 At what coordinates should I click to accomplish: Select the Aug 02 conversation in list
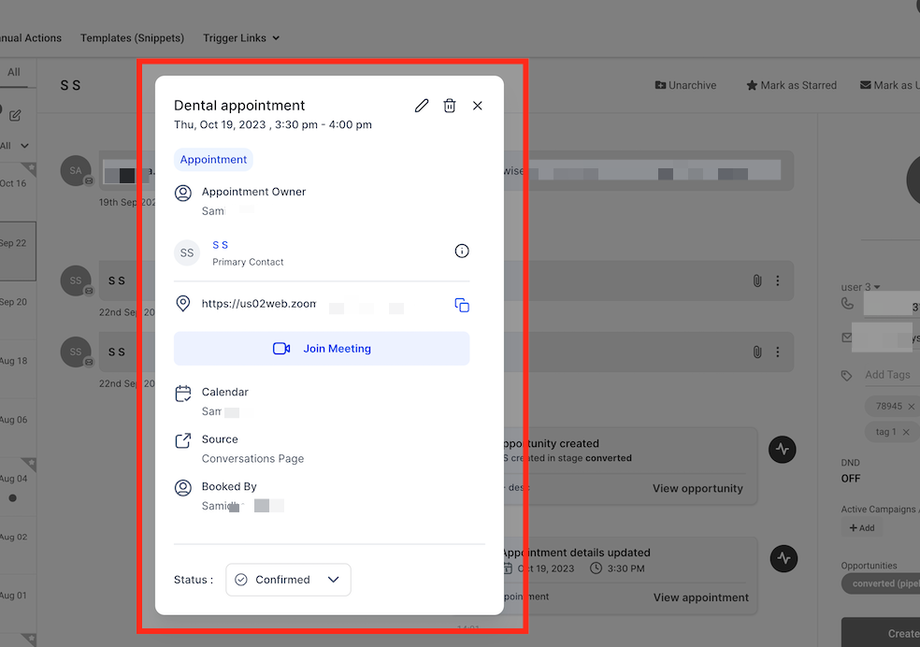18,545
